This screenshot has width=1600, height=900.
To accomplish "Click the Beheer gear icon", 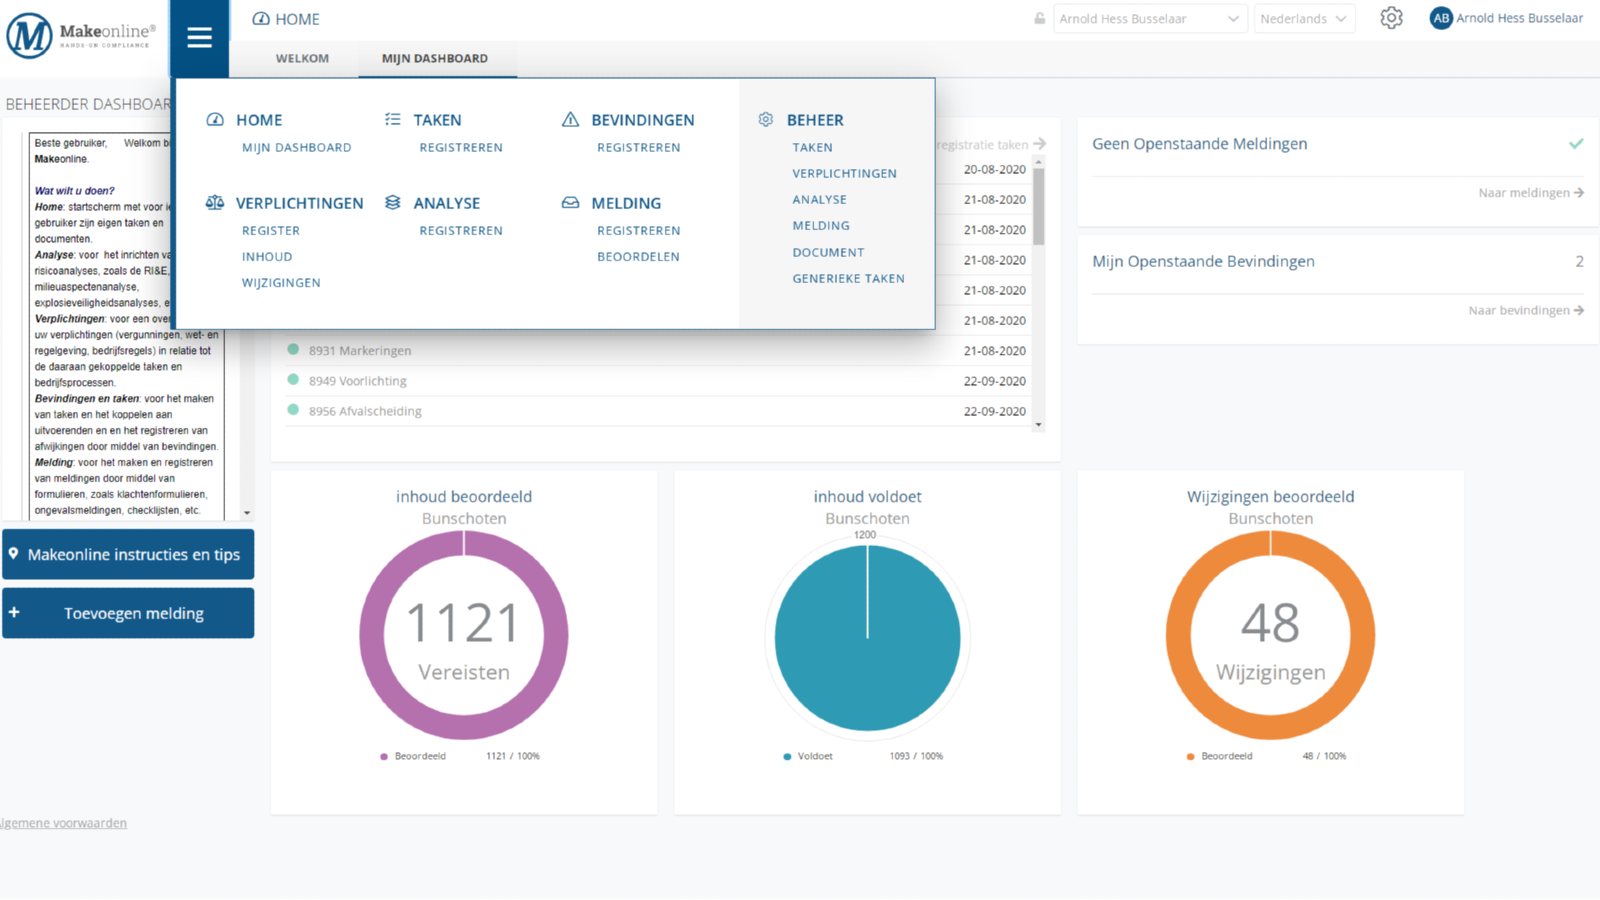I will [x=766, y=120].
